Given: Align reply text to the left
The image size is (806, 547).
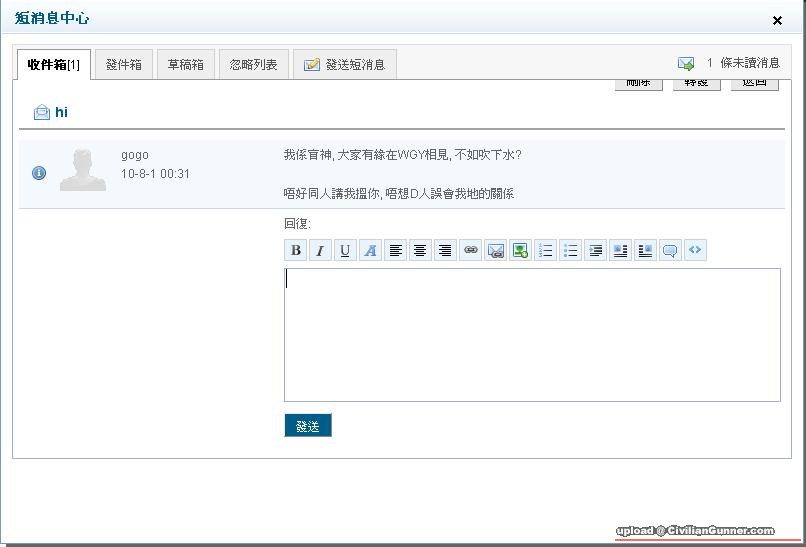Looking at the screenshot, I should (395, 250).
